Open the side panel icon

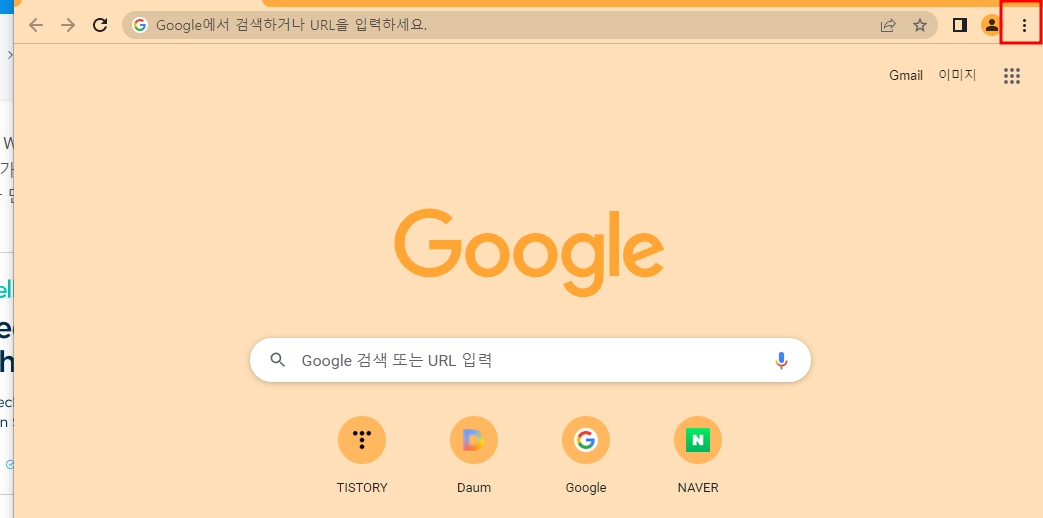point(959,25)
